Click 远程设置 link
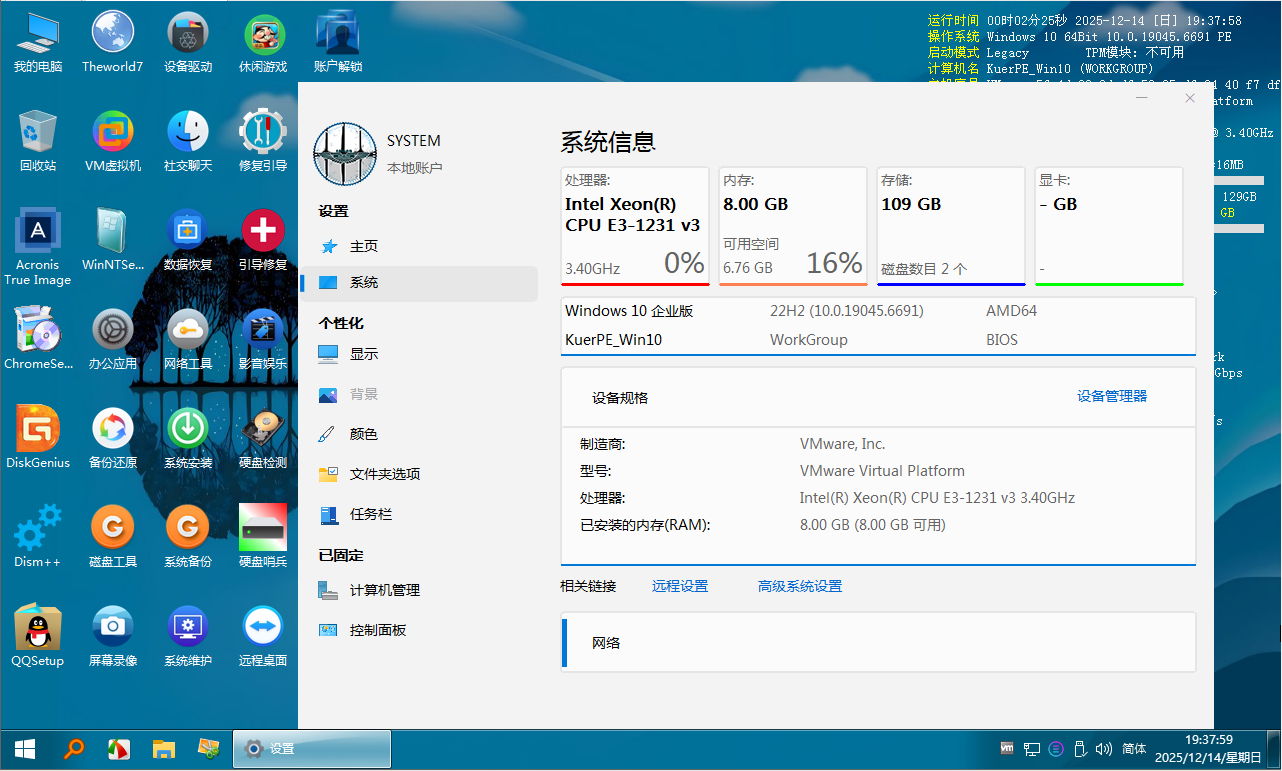This screenshot has width=1282, height=771. tap(679, 586)
